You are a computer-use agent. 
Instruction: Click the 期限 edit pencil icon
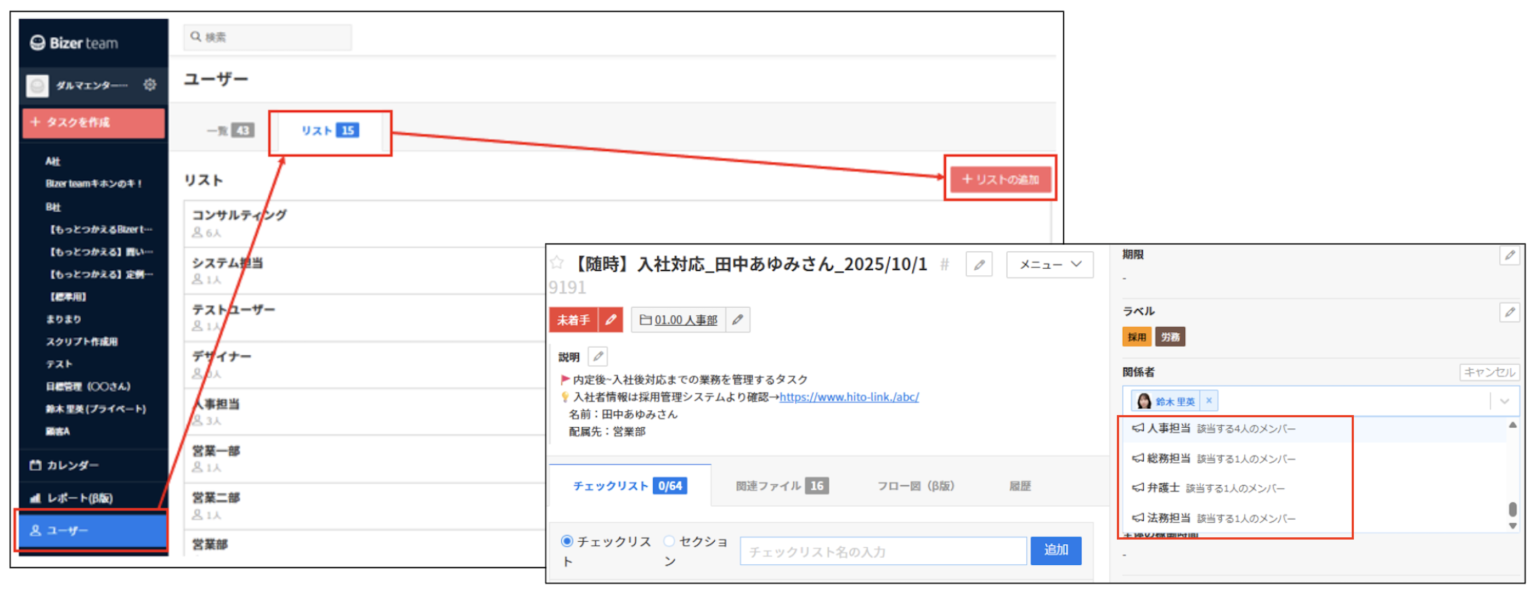tap(1509, 256)
